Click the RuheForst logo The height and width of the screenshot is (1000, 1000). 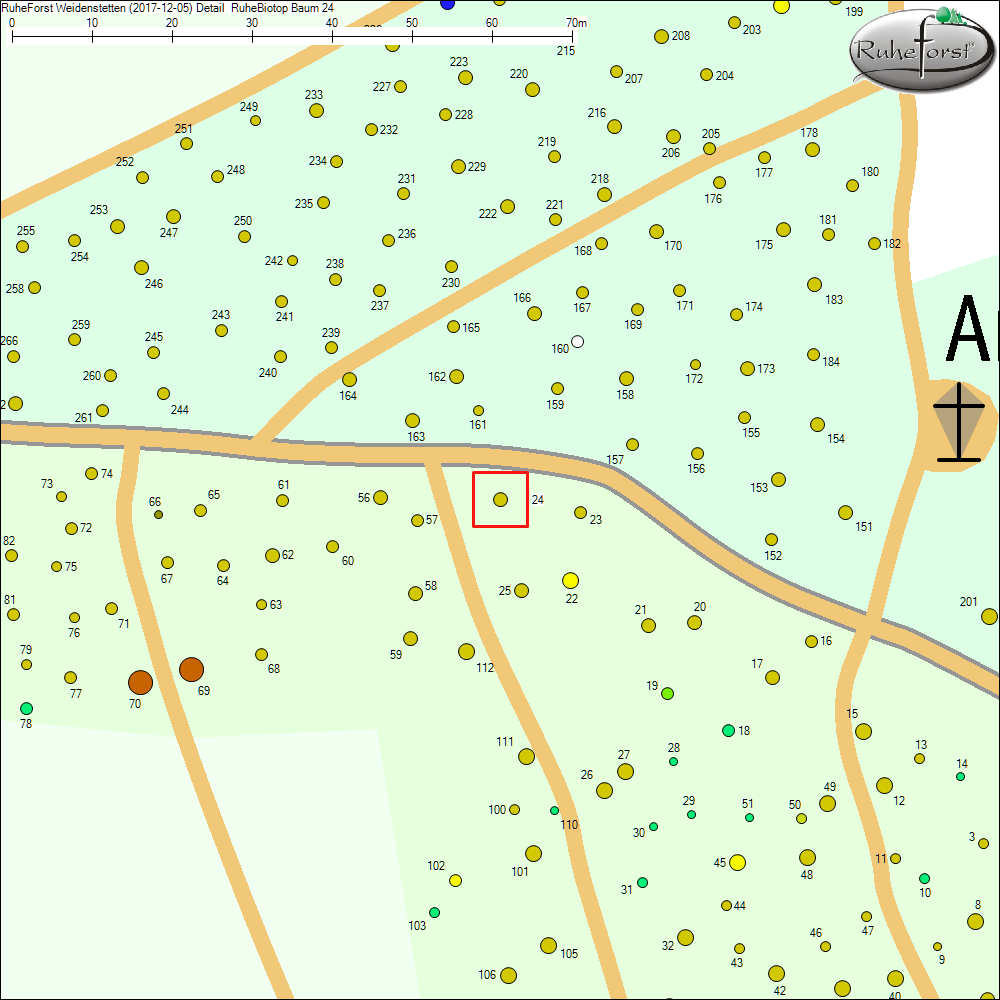[x=923, y=52]
